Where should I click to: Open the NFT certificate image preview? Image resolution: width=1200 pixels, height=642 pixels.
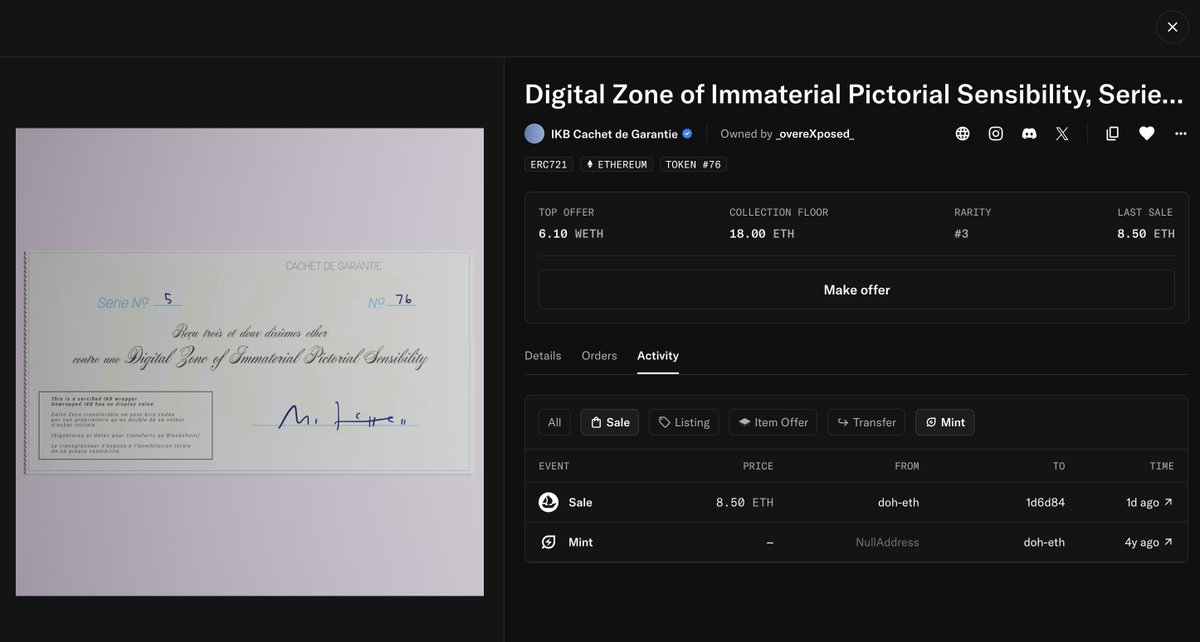(x=250, y=362)
